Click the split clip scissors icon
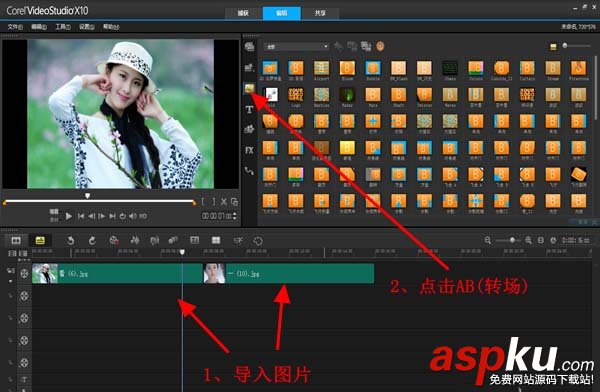This screenshot has height=392, width=600. point(224,202)
